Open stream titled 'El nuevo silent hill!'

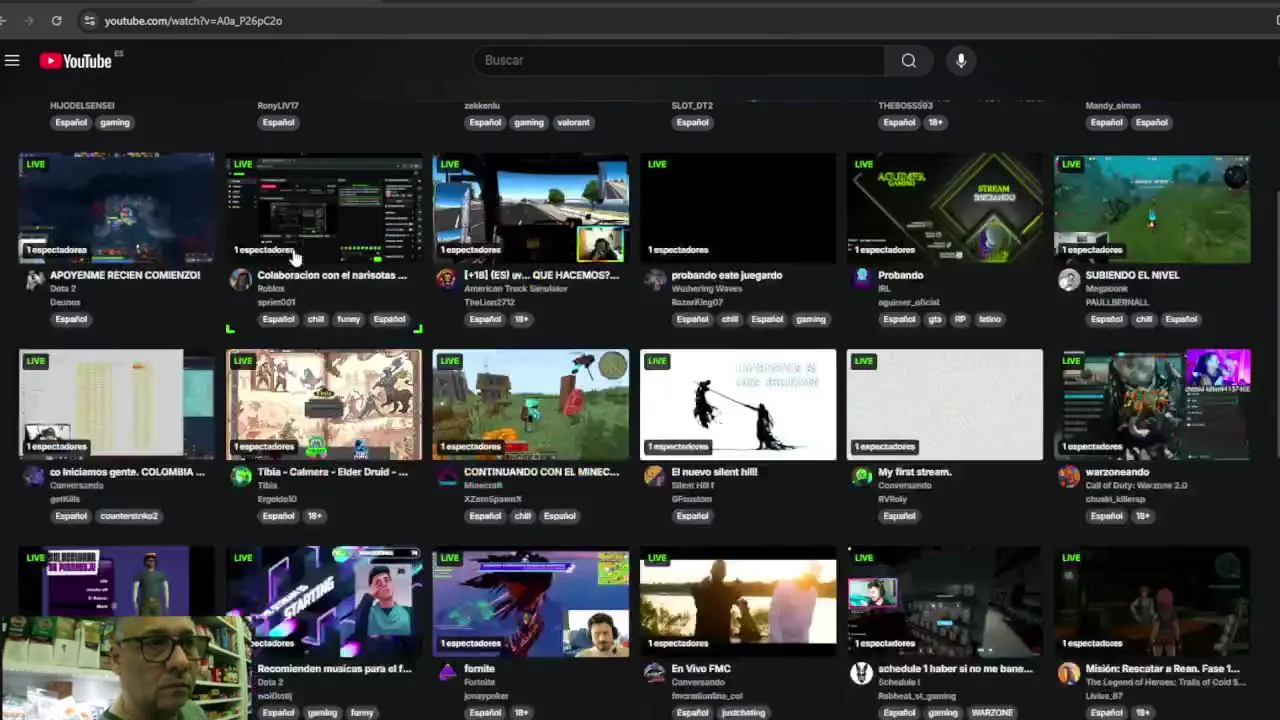(x=714, y=472)
